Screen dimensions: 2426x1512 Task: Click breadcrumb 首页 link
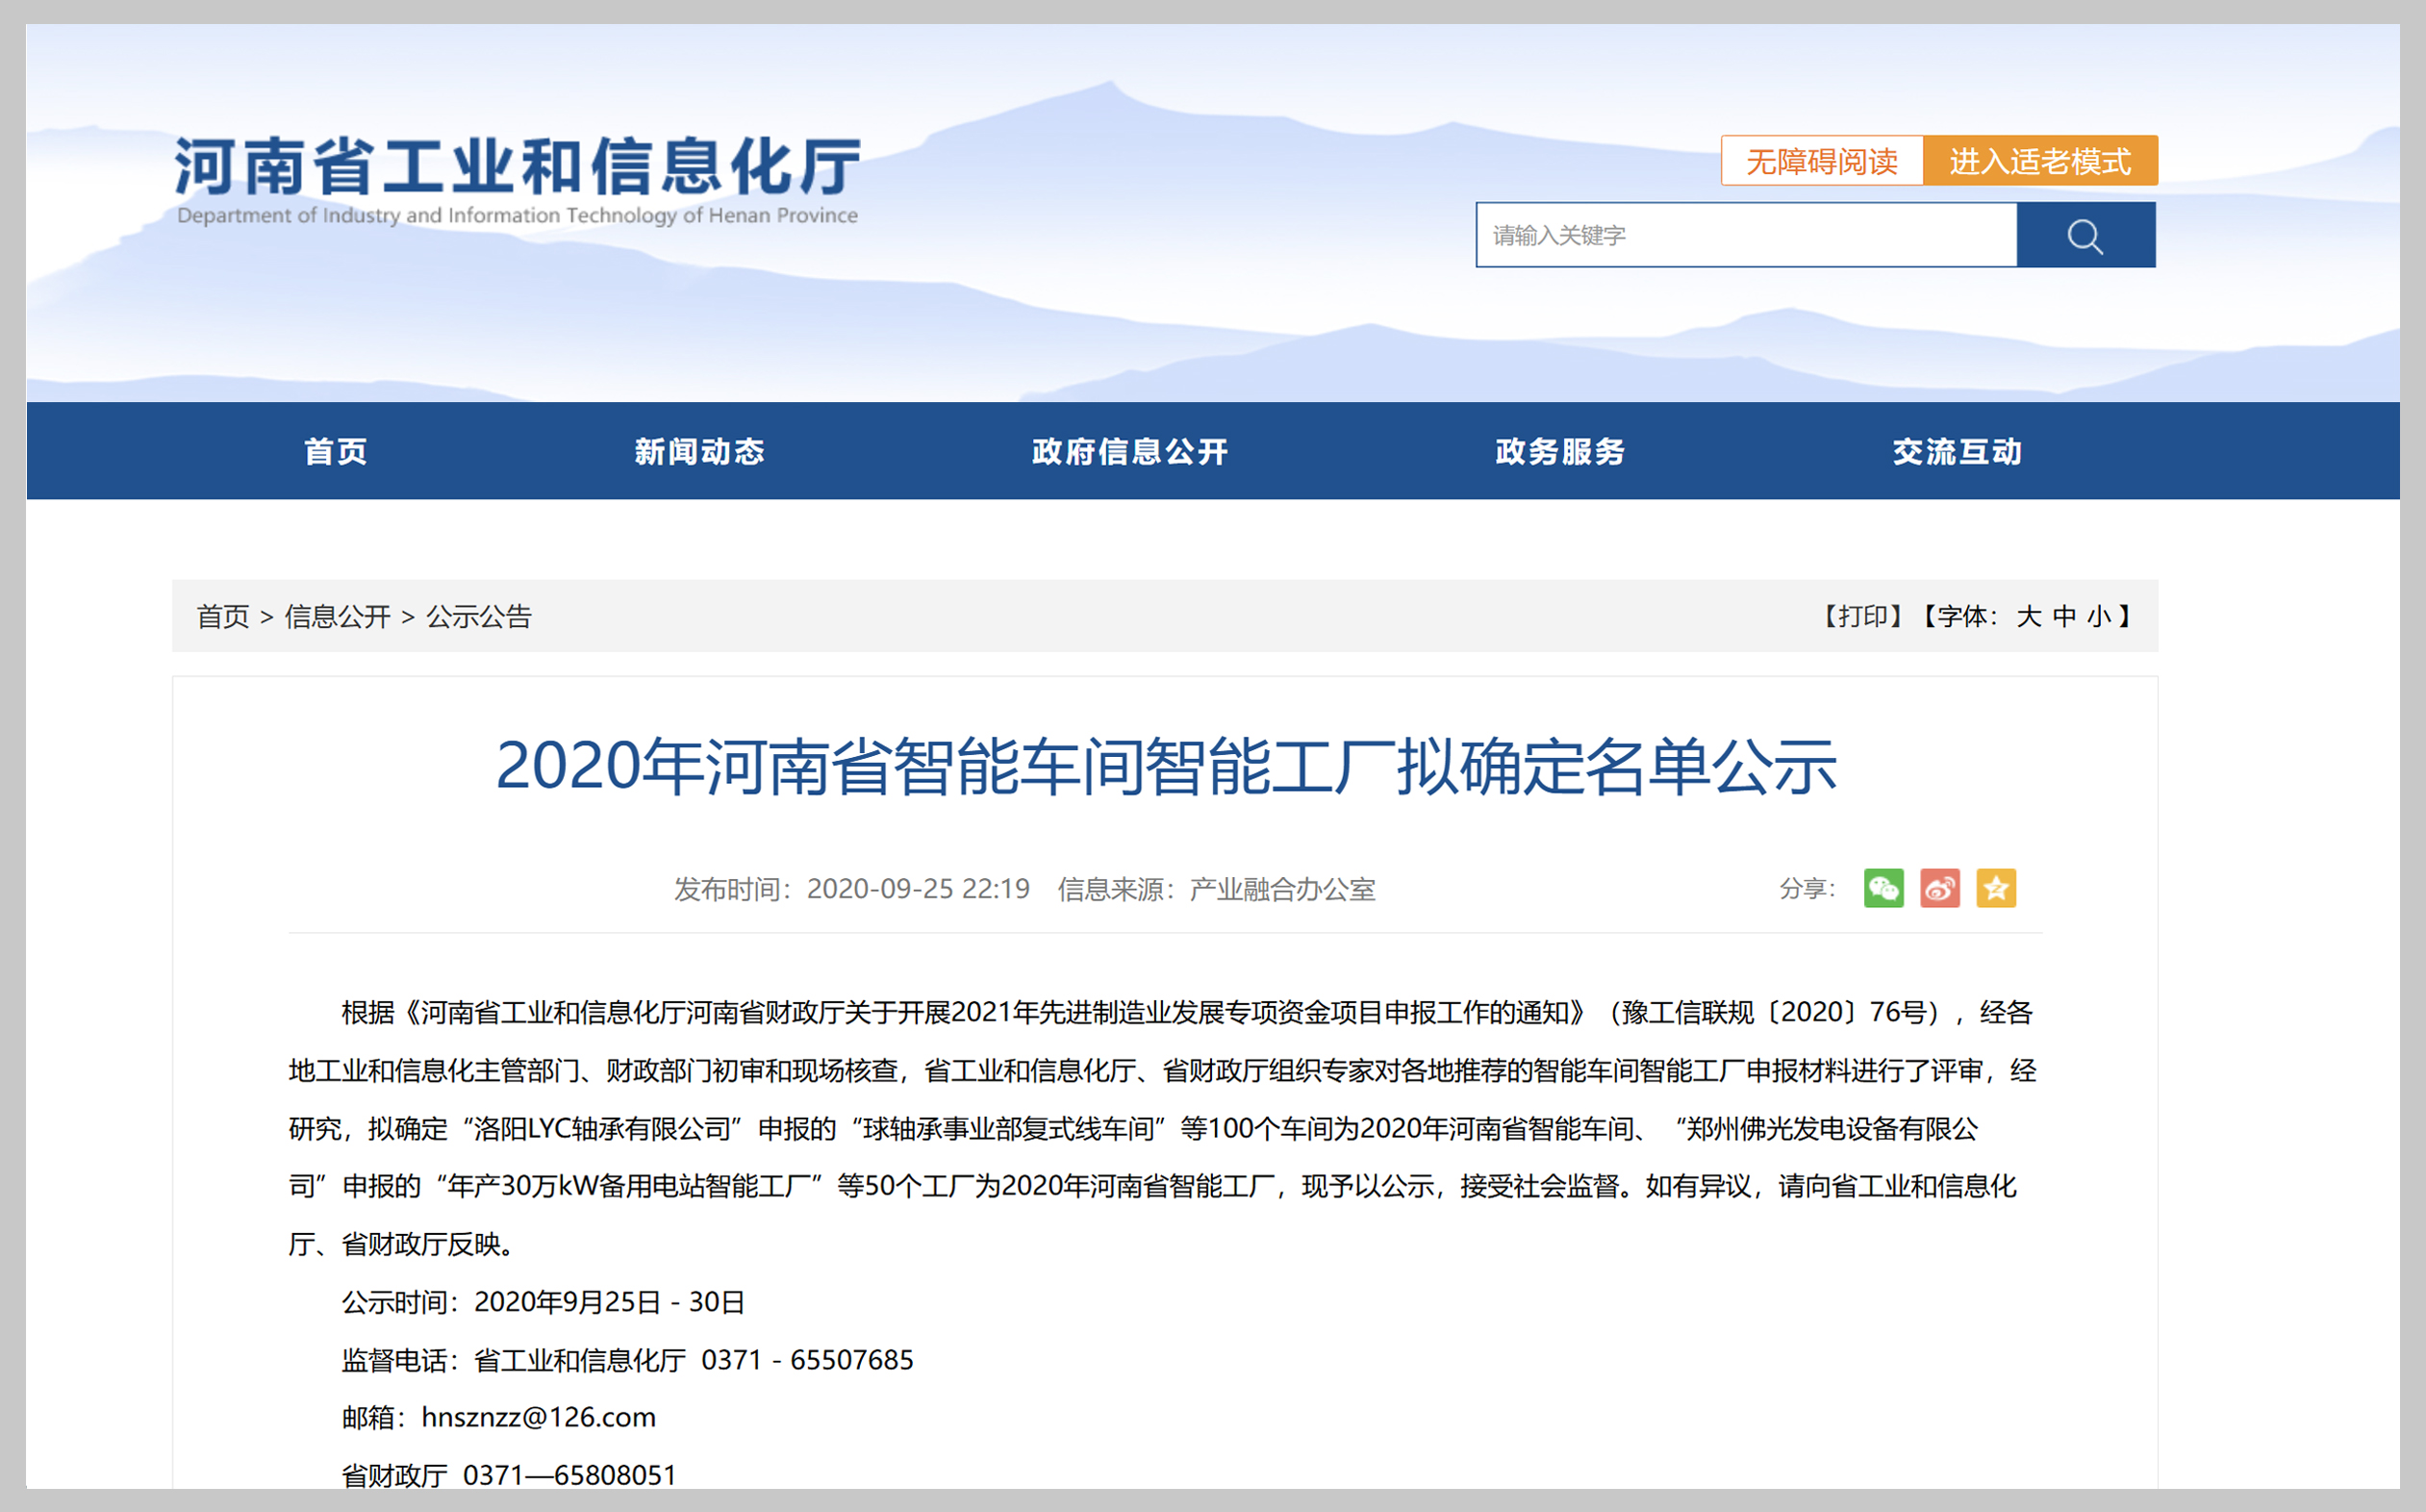tap(222, 616)
